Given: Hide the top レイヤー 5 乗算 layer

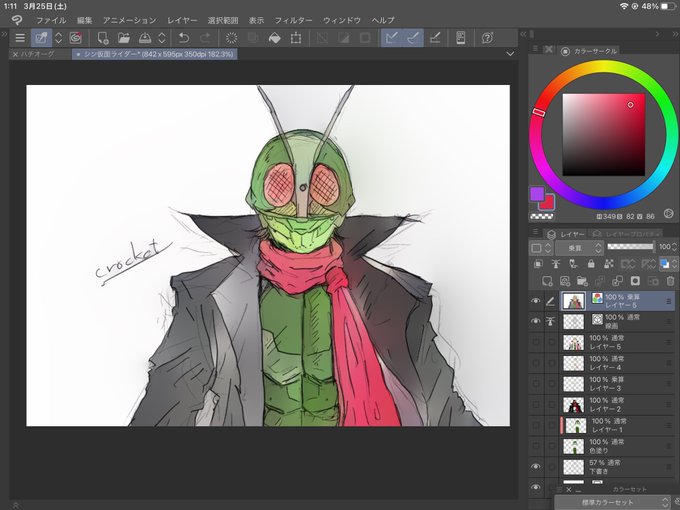Looking at the screenshot, I should click(x=536, y=301).
